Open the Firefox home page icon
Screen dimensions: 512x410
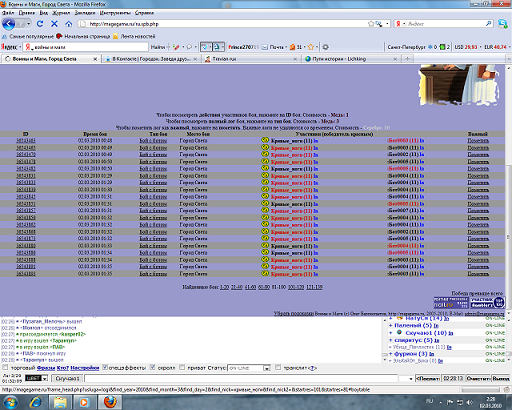[x=69, y=24]
